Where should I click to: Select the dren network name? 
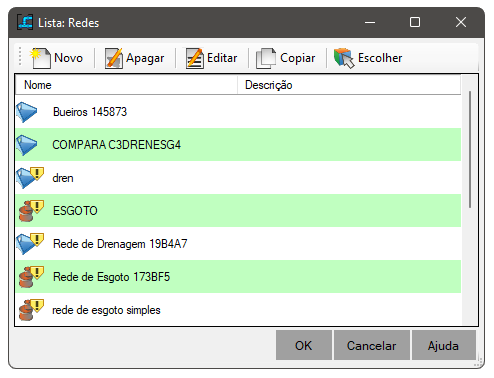coord(63,178)
